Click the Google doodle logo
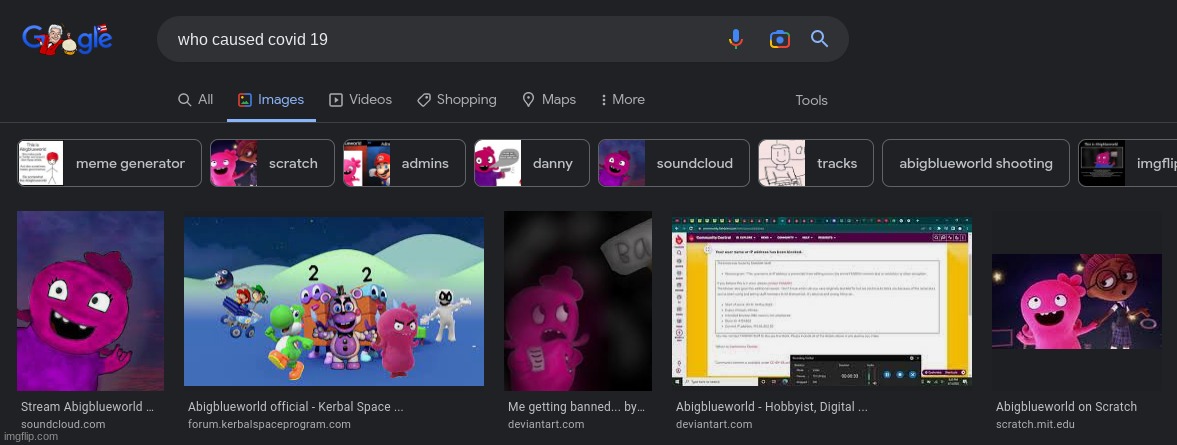The image size is (1177, 445). click(67, 40)
